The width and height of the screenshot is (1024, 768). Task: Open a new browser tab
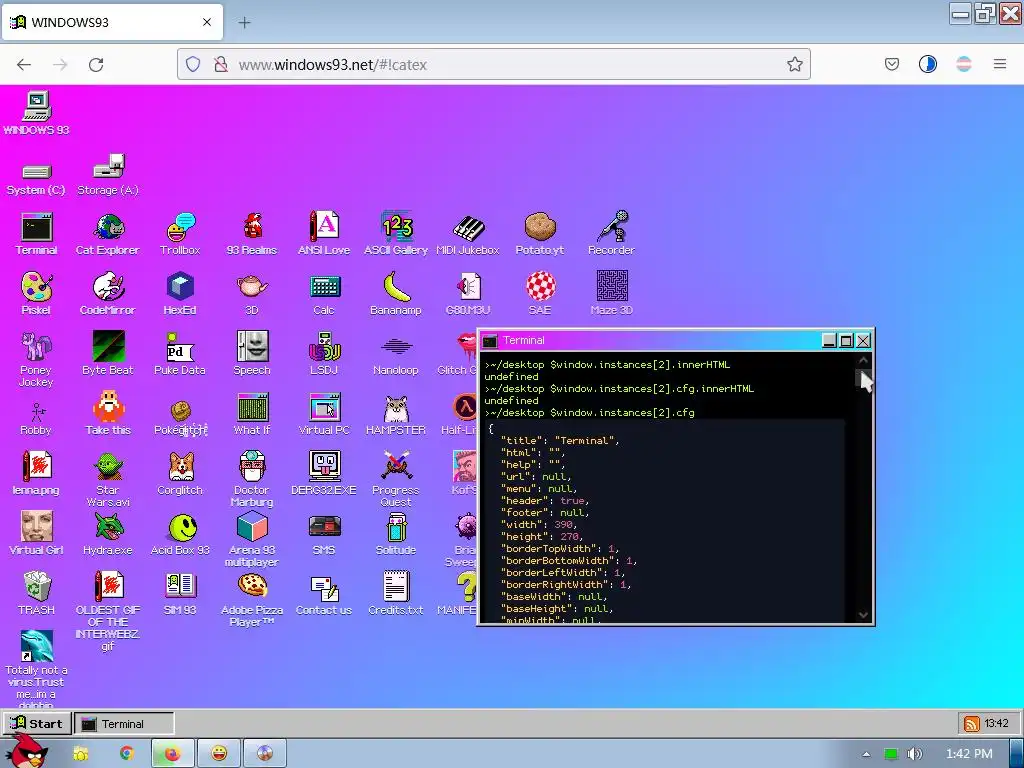point(244,23)
